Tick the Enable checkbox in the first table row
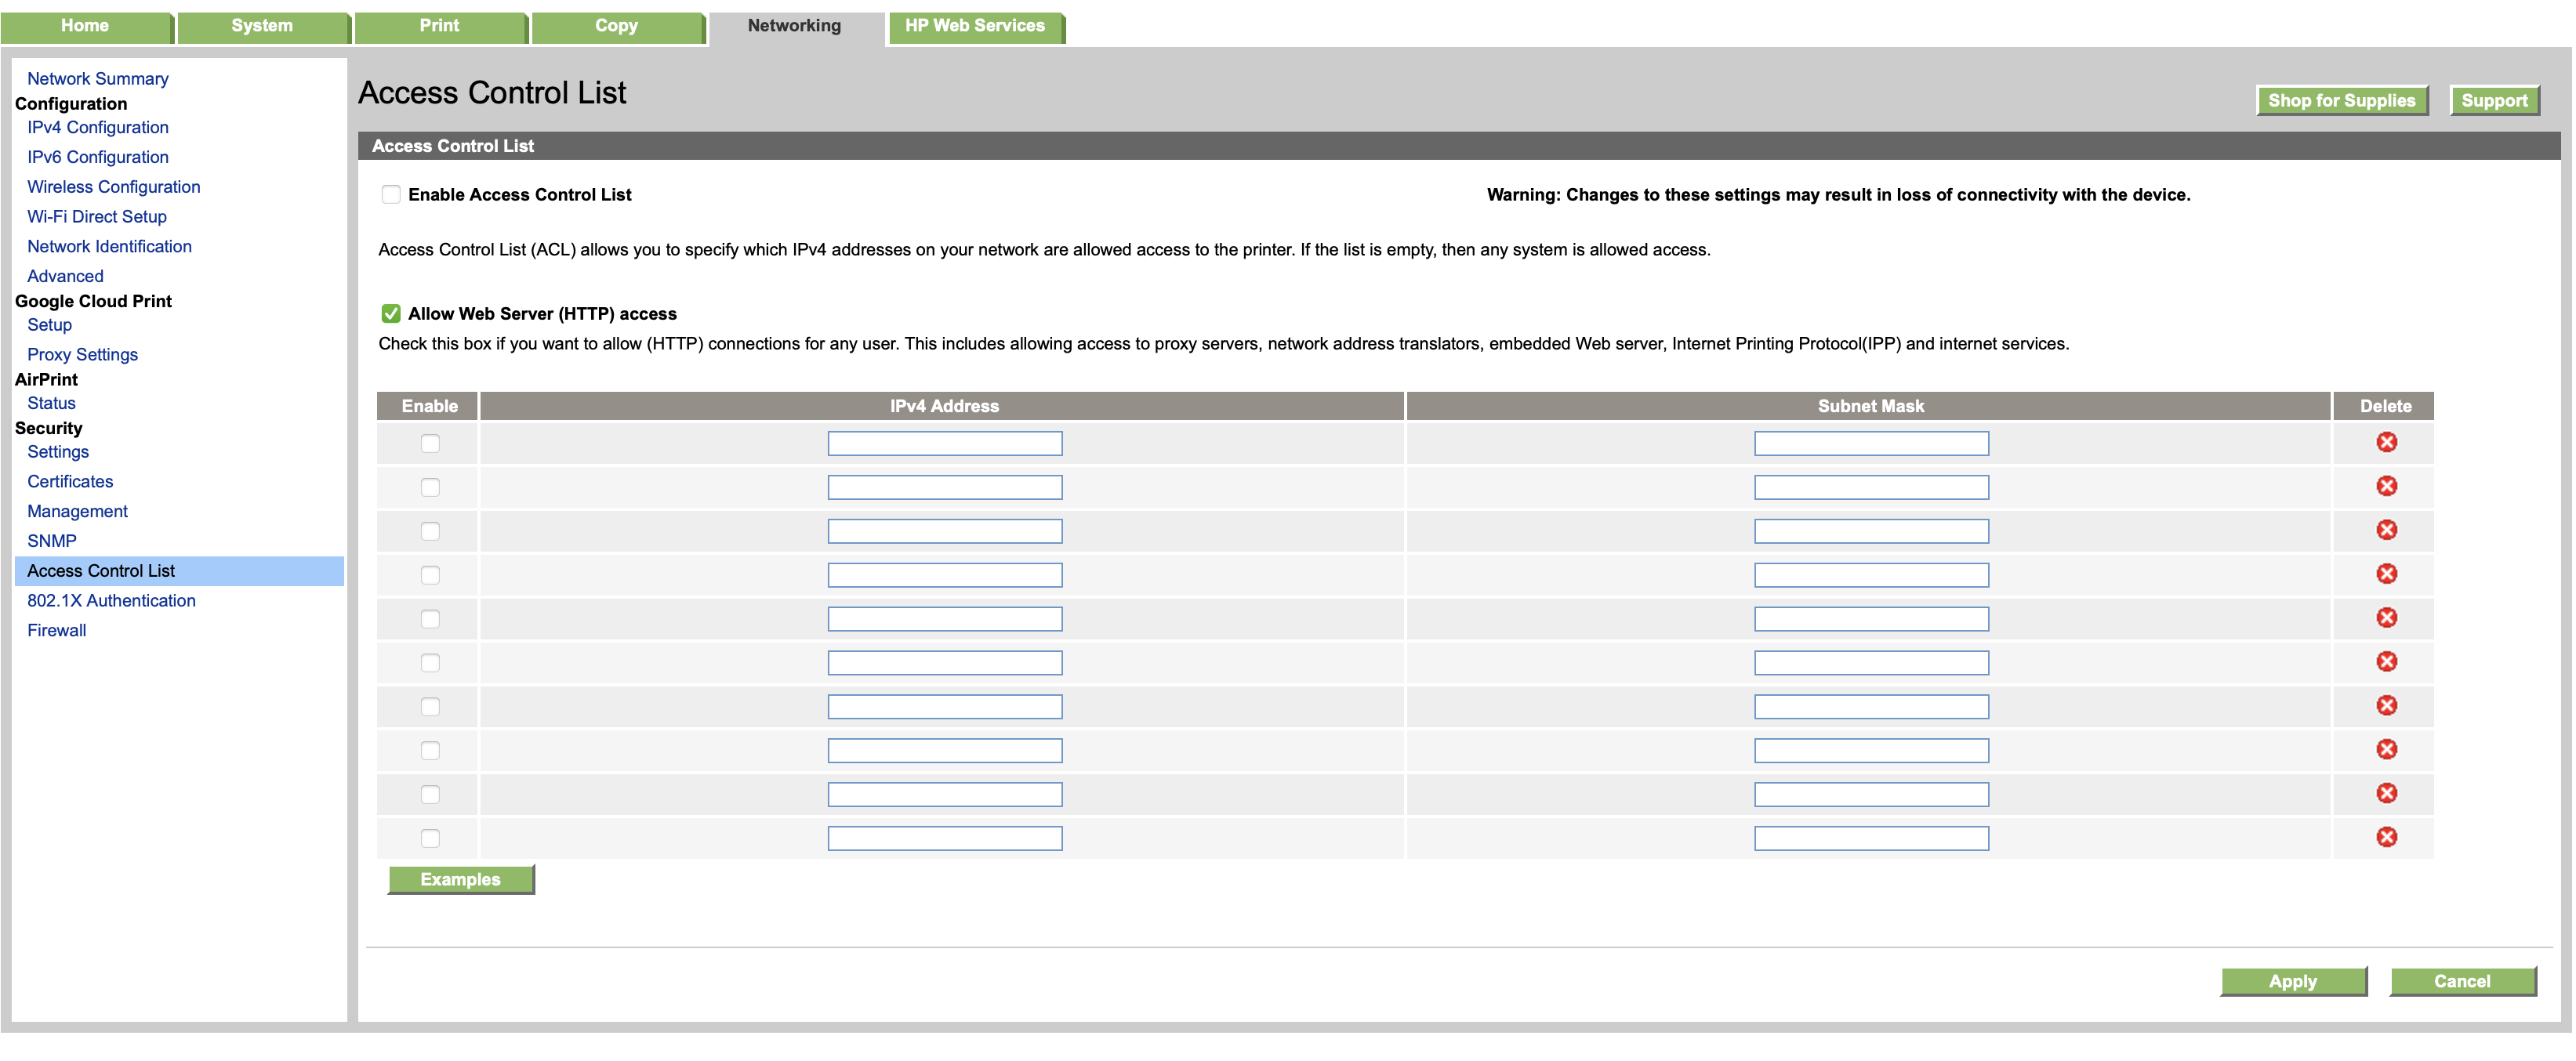The image size is (2576, 1061). tap(430, 443)
